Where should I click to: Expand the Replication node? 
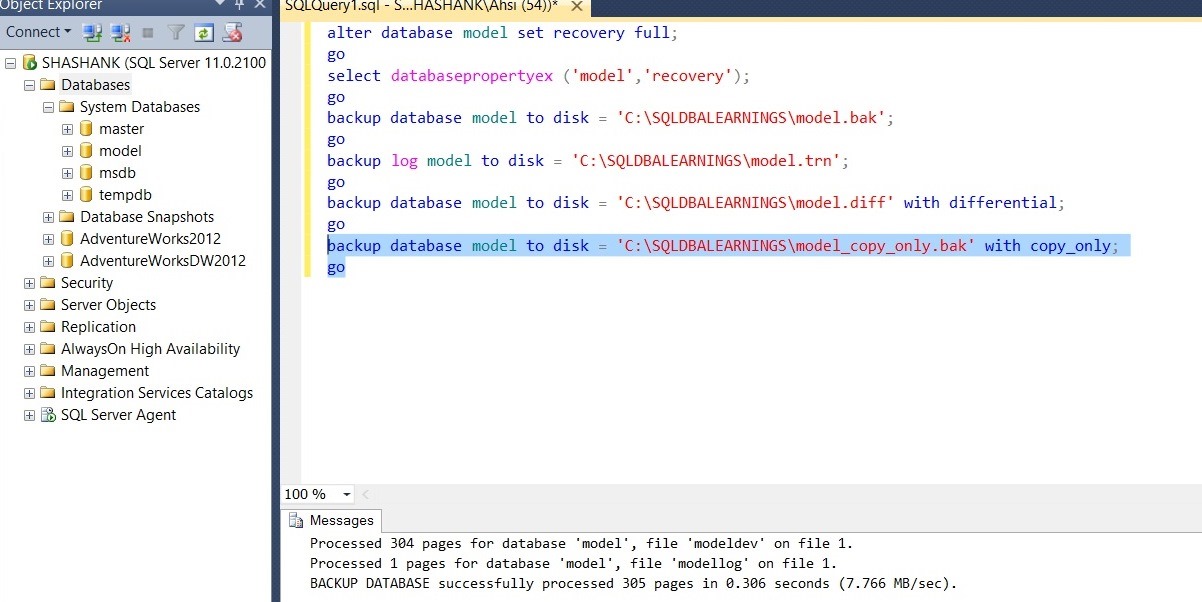pos(29,327)
